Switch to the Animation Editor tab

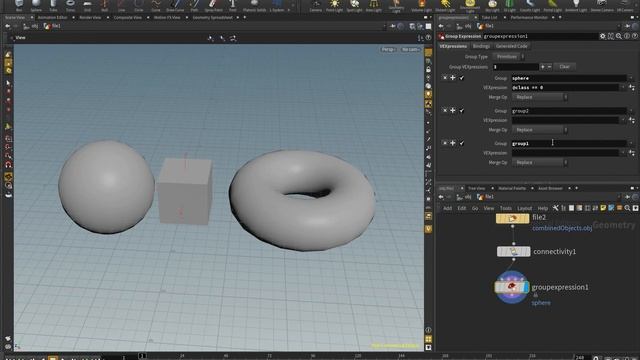pos(52,18)
